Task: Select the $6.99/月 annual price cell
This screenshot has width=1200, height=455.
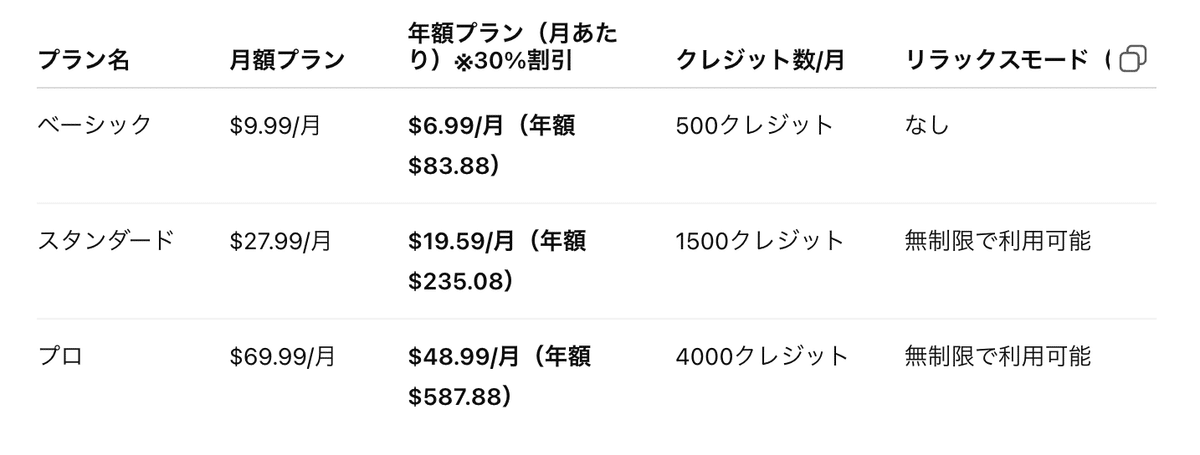Action: point(491,145)
